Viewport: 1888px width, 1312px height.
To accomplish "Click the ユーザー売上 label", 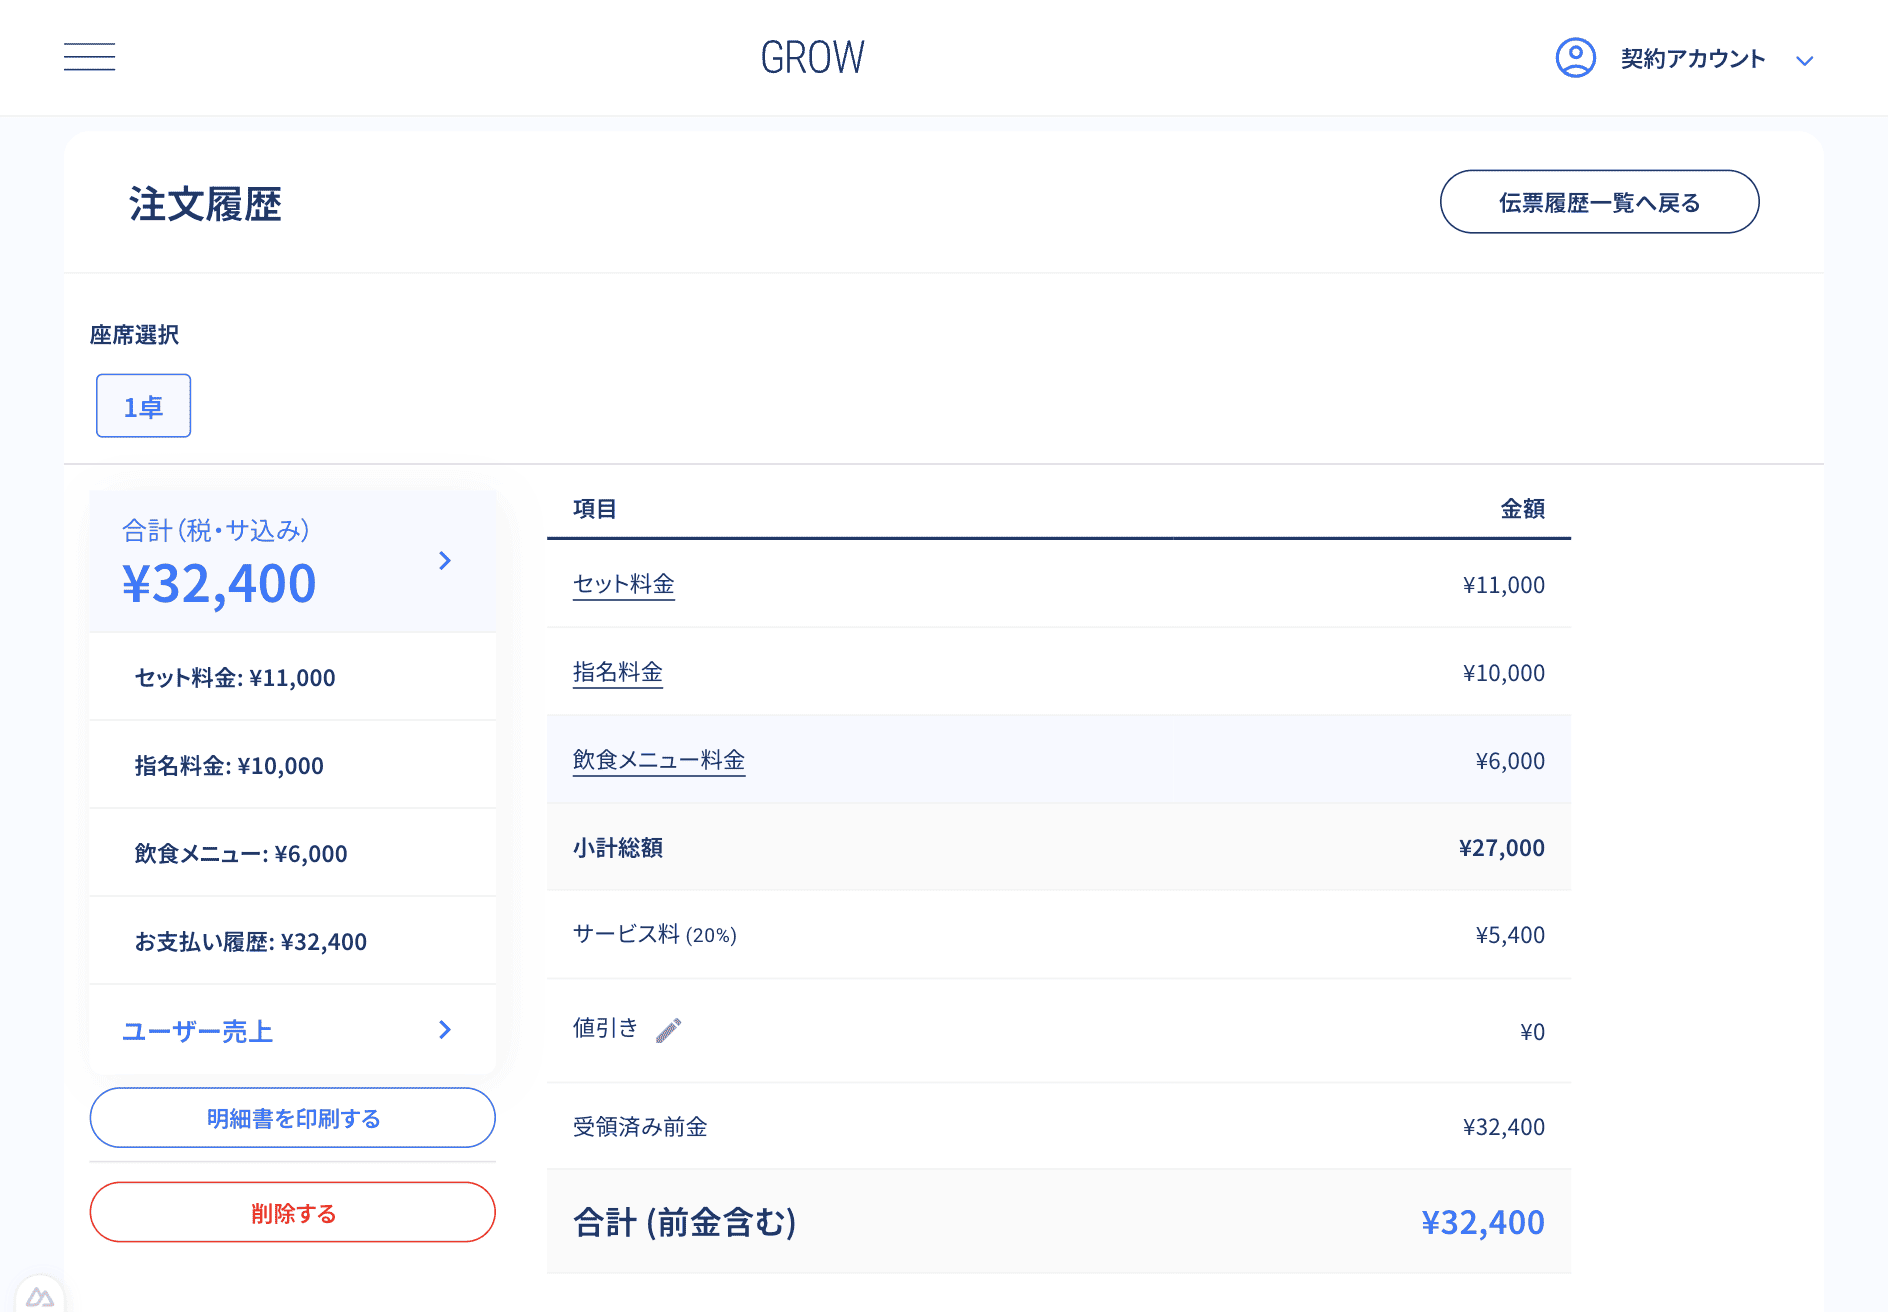I will 197,1031.
